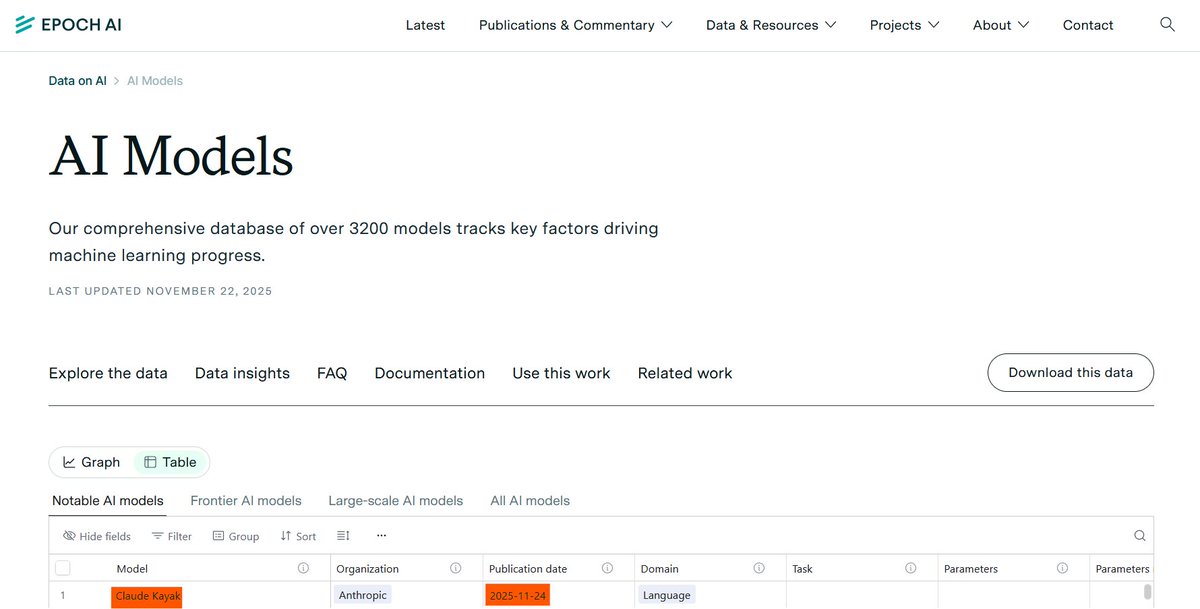Select the Table view toggle
The image size is (1200, 609).
(x=170, y=461)
